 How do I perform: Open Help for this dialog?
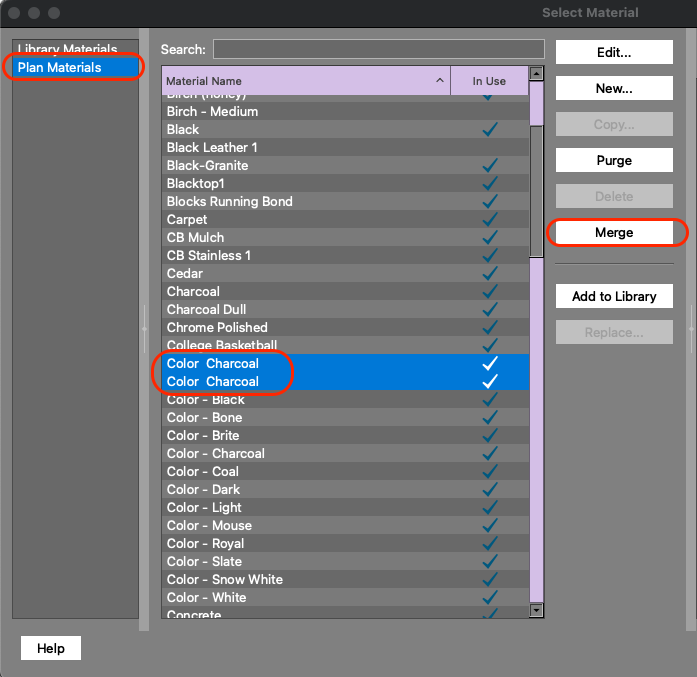pyautogui.click(x=51, y=649)
